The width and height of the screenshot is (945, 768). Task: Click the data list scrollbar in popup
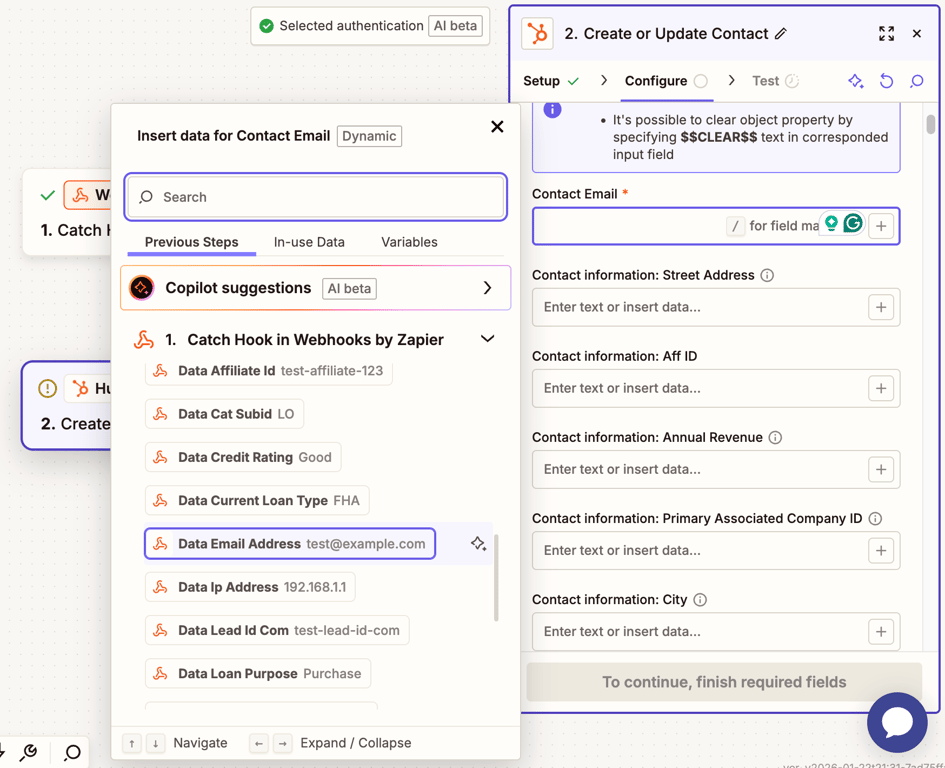point(496,578)
